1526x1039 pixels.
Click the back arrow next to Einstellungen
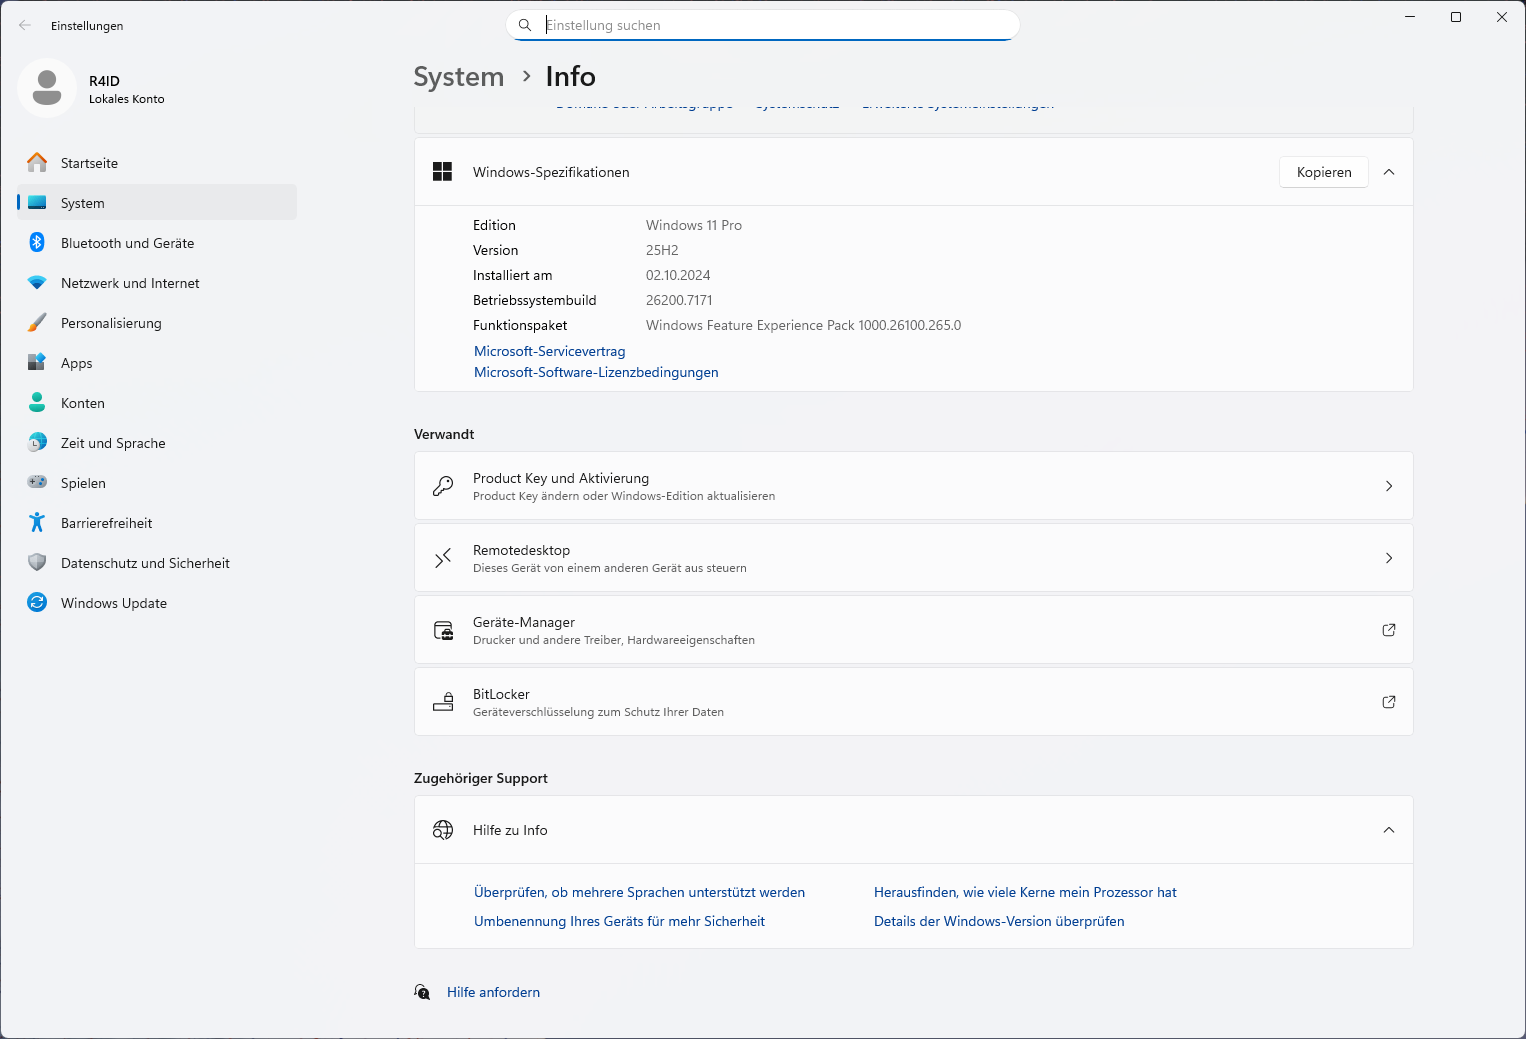click(25, 26)
